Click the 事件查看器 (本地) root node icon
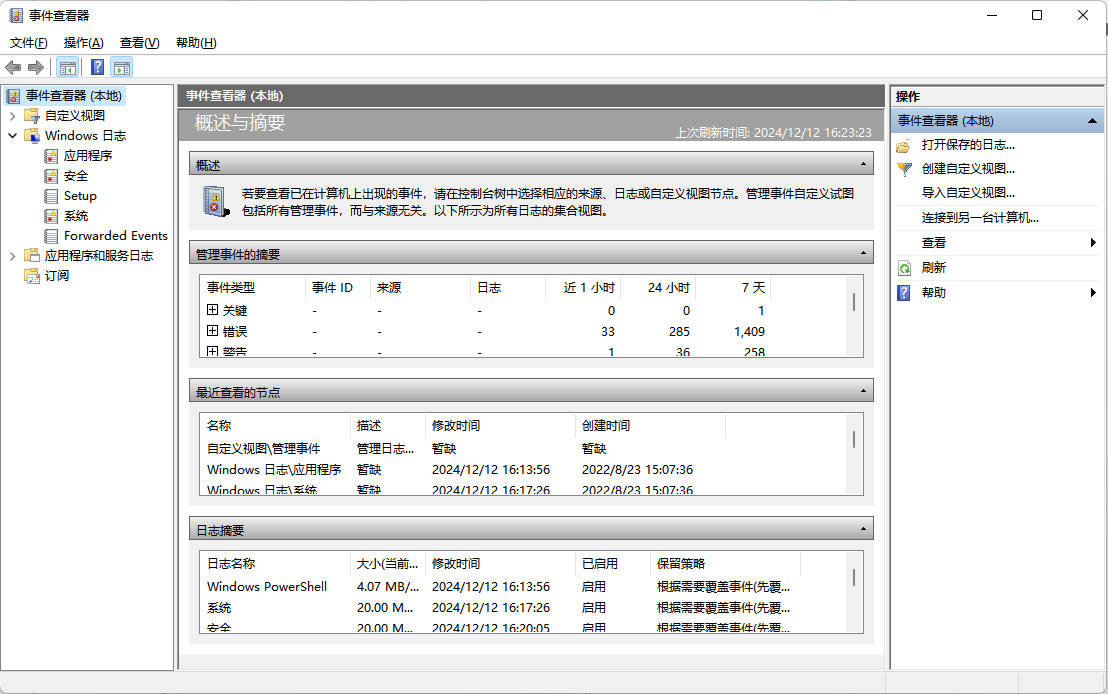Screen dimensions: 1108x694 click(13, 96)
